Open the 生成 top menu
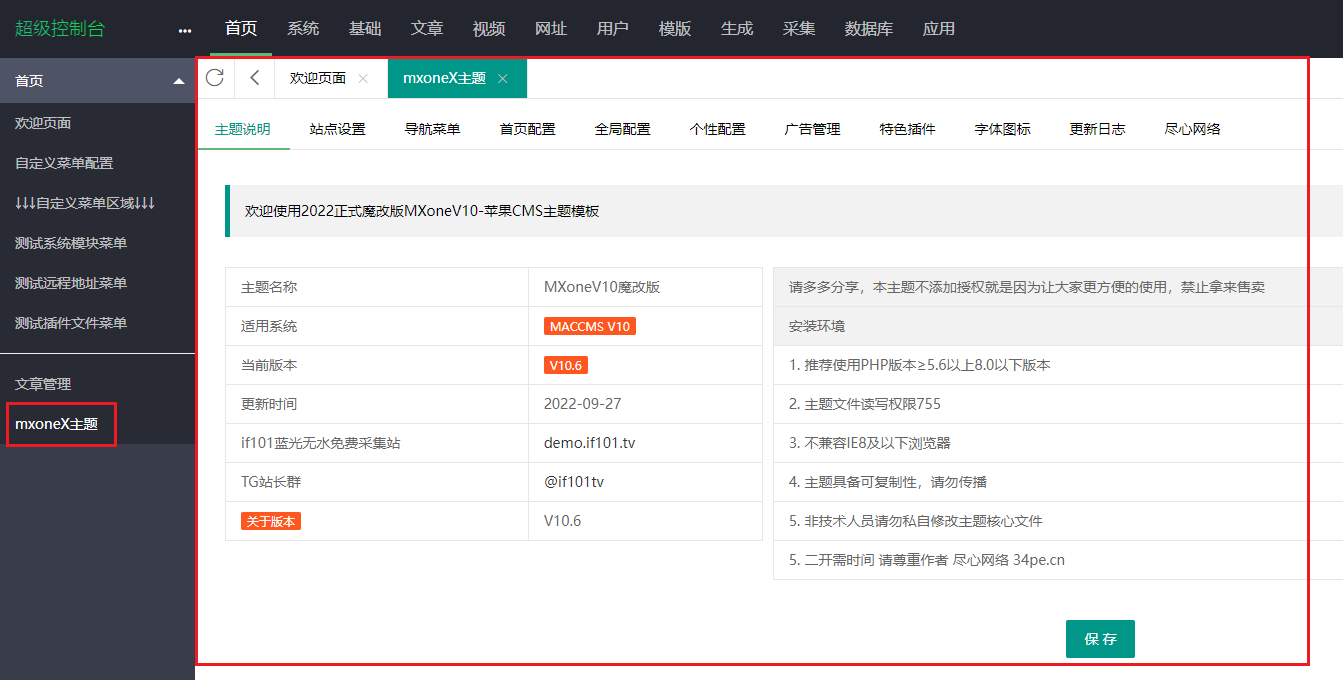1343x680 pixels. point(737,29)
